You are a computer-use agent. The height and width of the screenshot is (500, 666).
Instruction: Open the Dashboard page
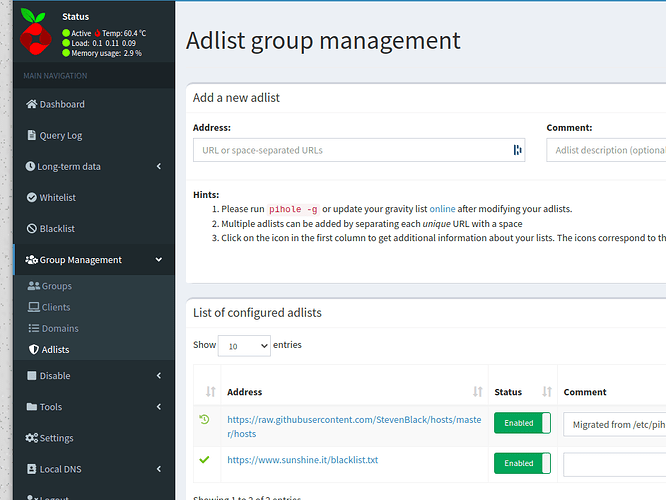pos(62,104)
